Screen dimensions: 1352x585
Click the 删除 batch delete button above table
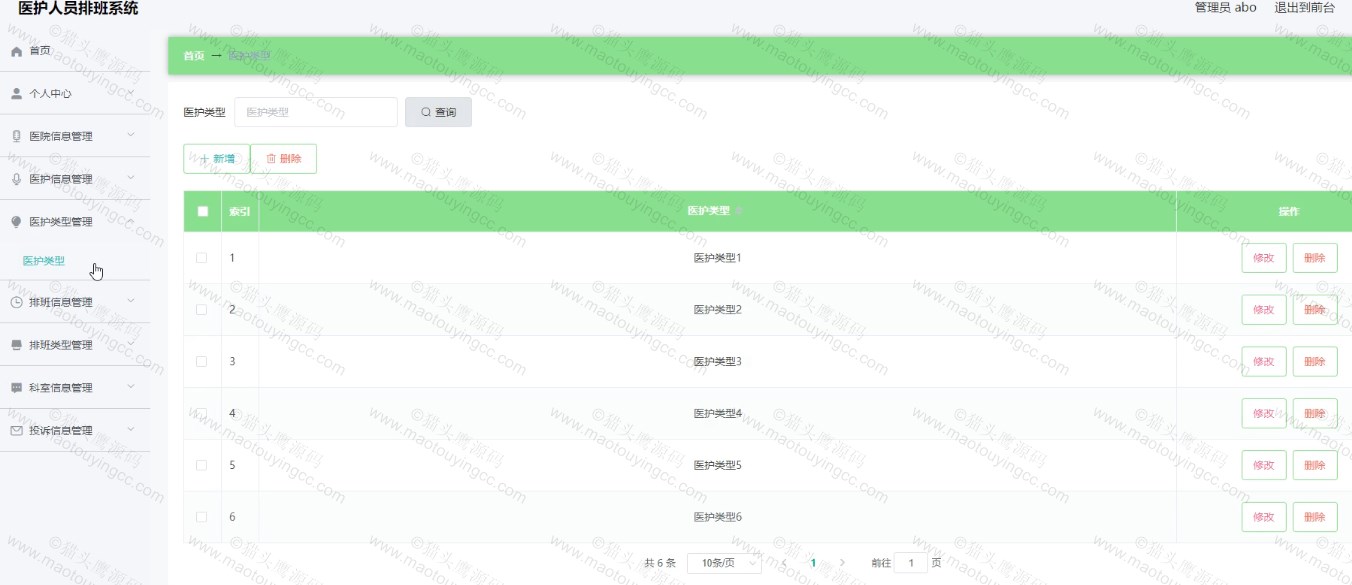click(x=283, y=159)
